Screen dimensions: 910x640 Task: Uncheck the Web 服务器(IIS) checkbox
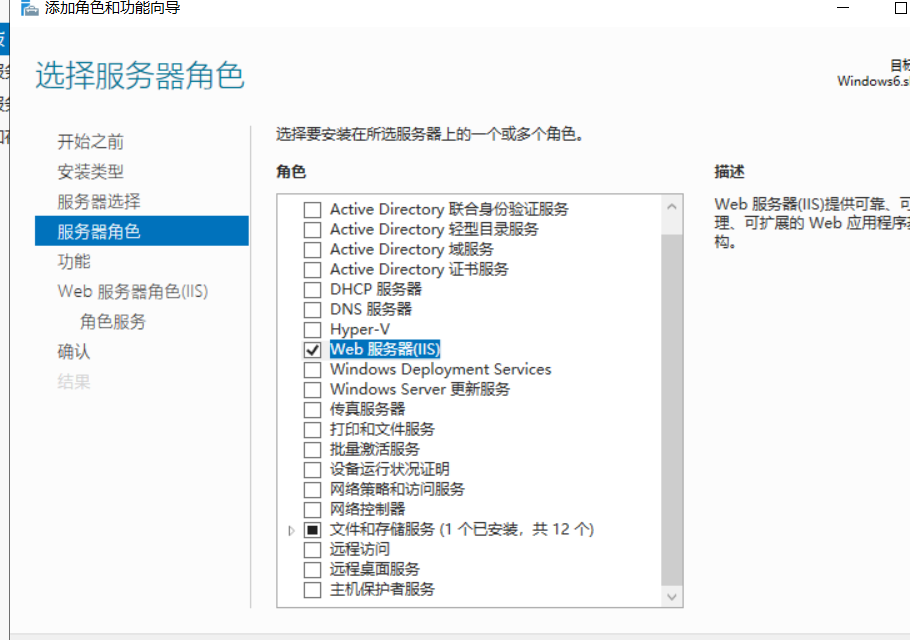(312, 349)
